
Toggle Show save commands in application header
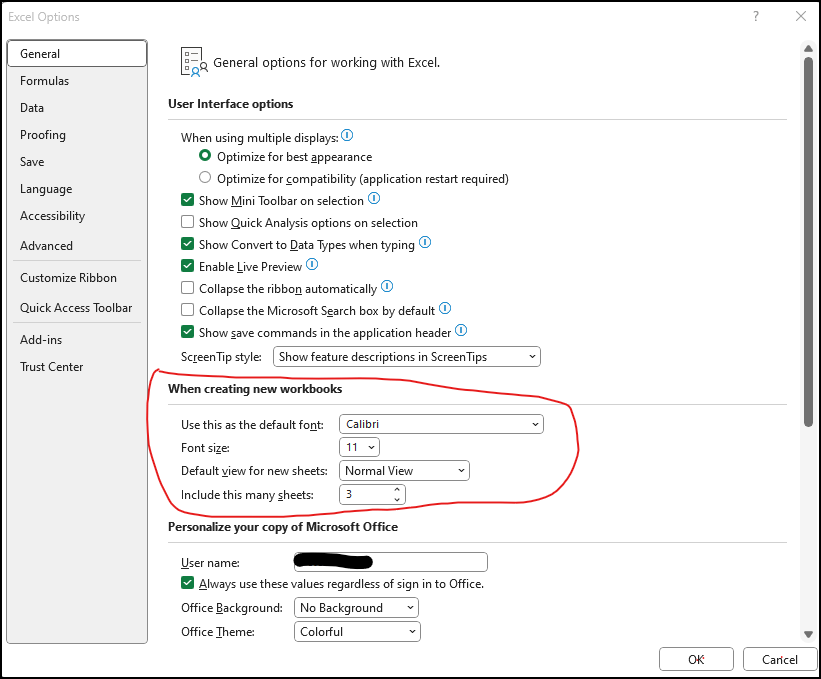click(187, 332)
